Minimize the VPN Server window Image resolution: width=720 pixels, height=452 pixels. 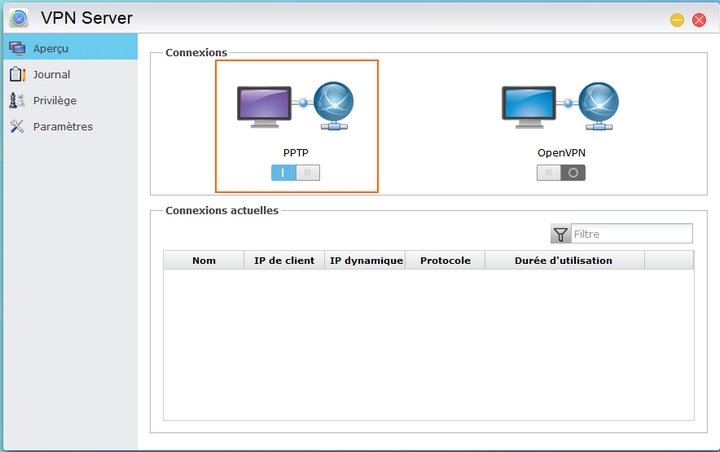coord(677,20)
